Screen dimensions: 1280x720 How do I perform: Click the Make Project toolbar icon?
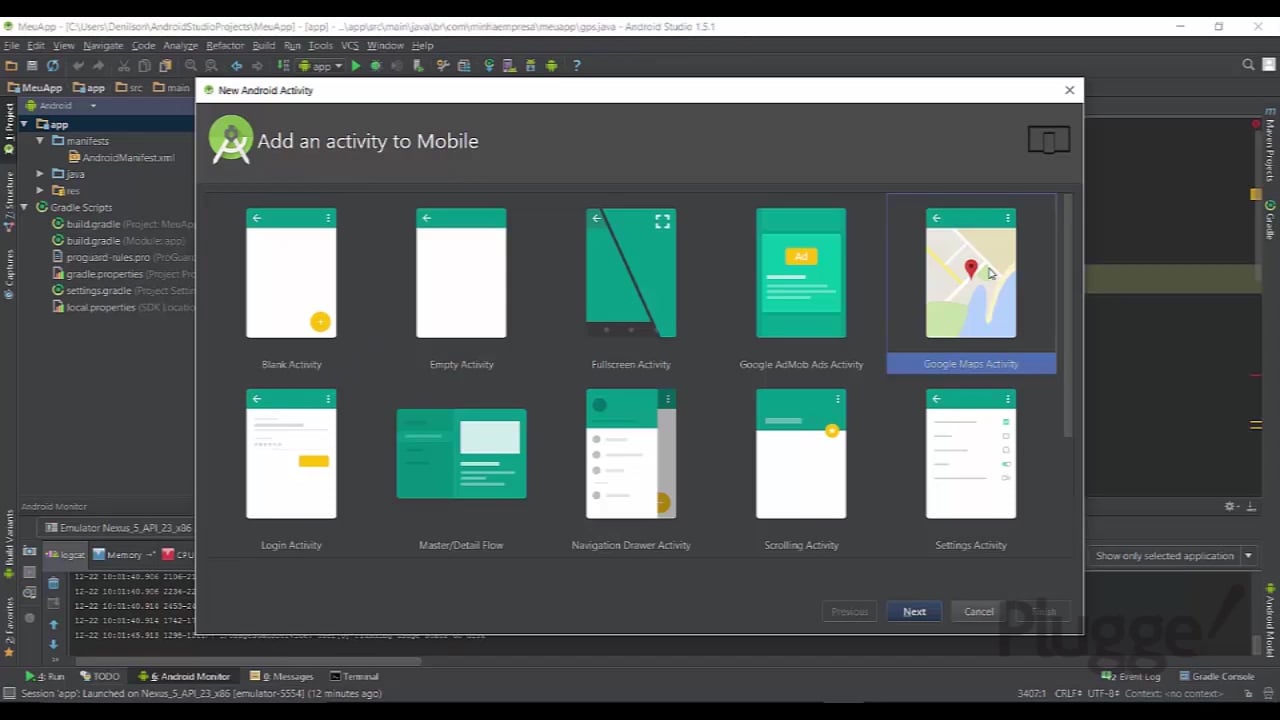(283, 66)
